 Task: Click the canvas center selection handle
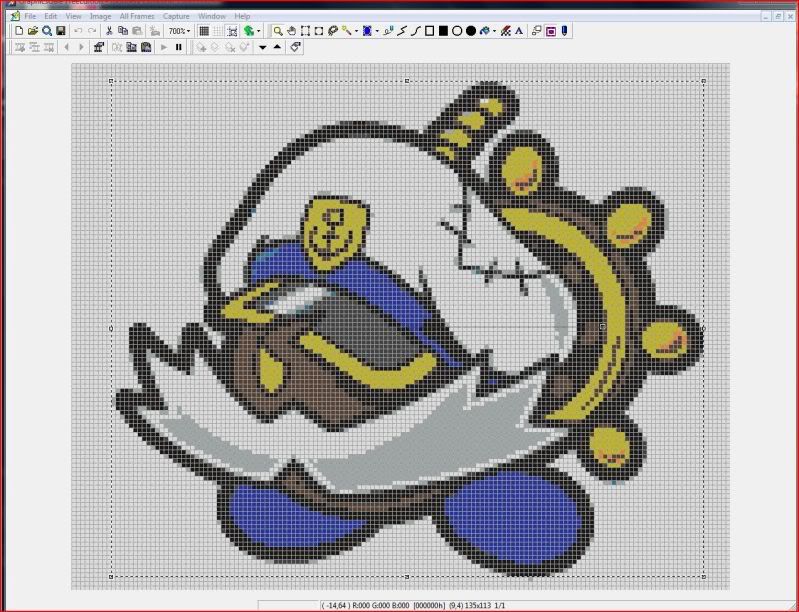pos(602,326)
